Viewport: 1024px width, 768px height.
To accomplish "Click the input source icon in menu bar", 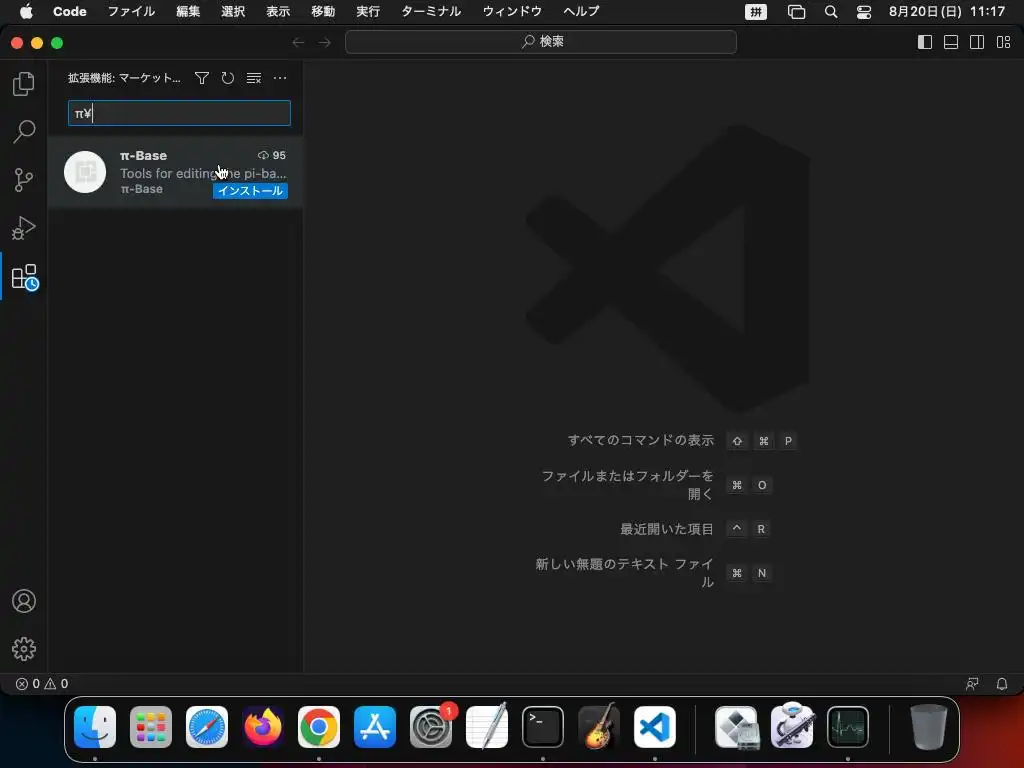I will (756, 12).
